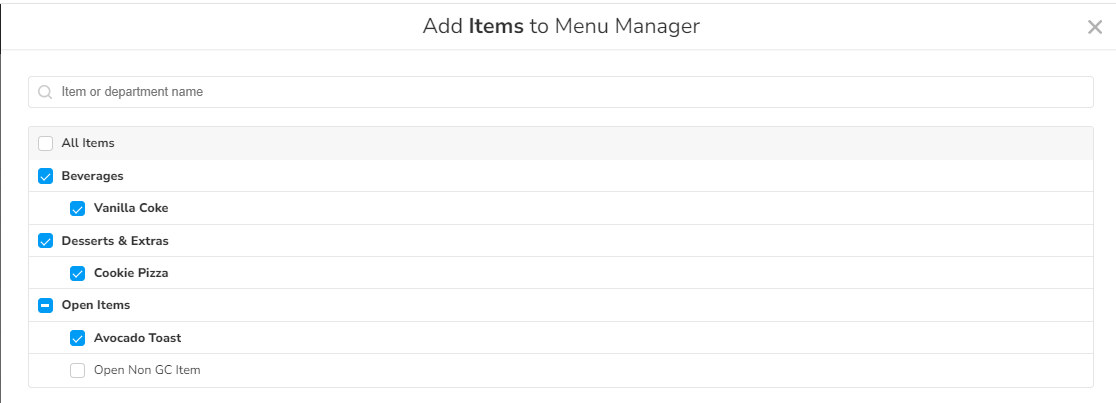The width and height of the screenshot is (1116, 403).
Task: Enable the Open Non GC Item checkbox
Action: [78, 370]
